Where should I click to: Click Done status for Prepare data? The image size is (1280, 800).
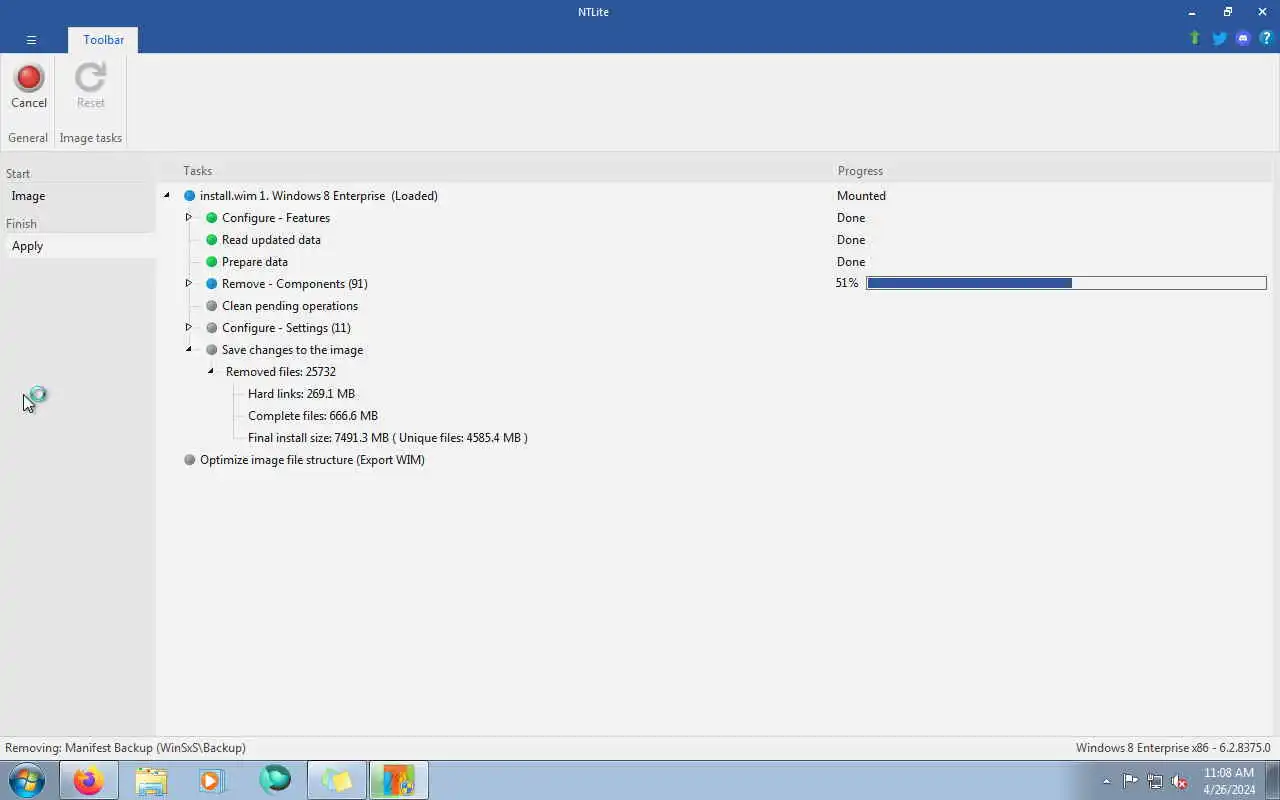click(851, 262)
